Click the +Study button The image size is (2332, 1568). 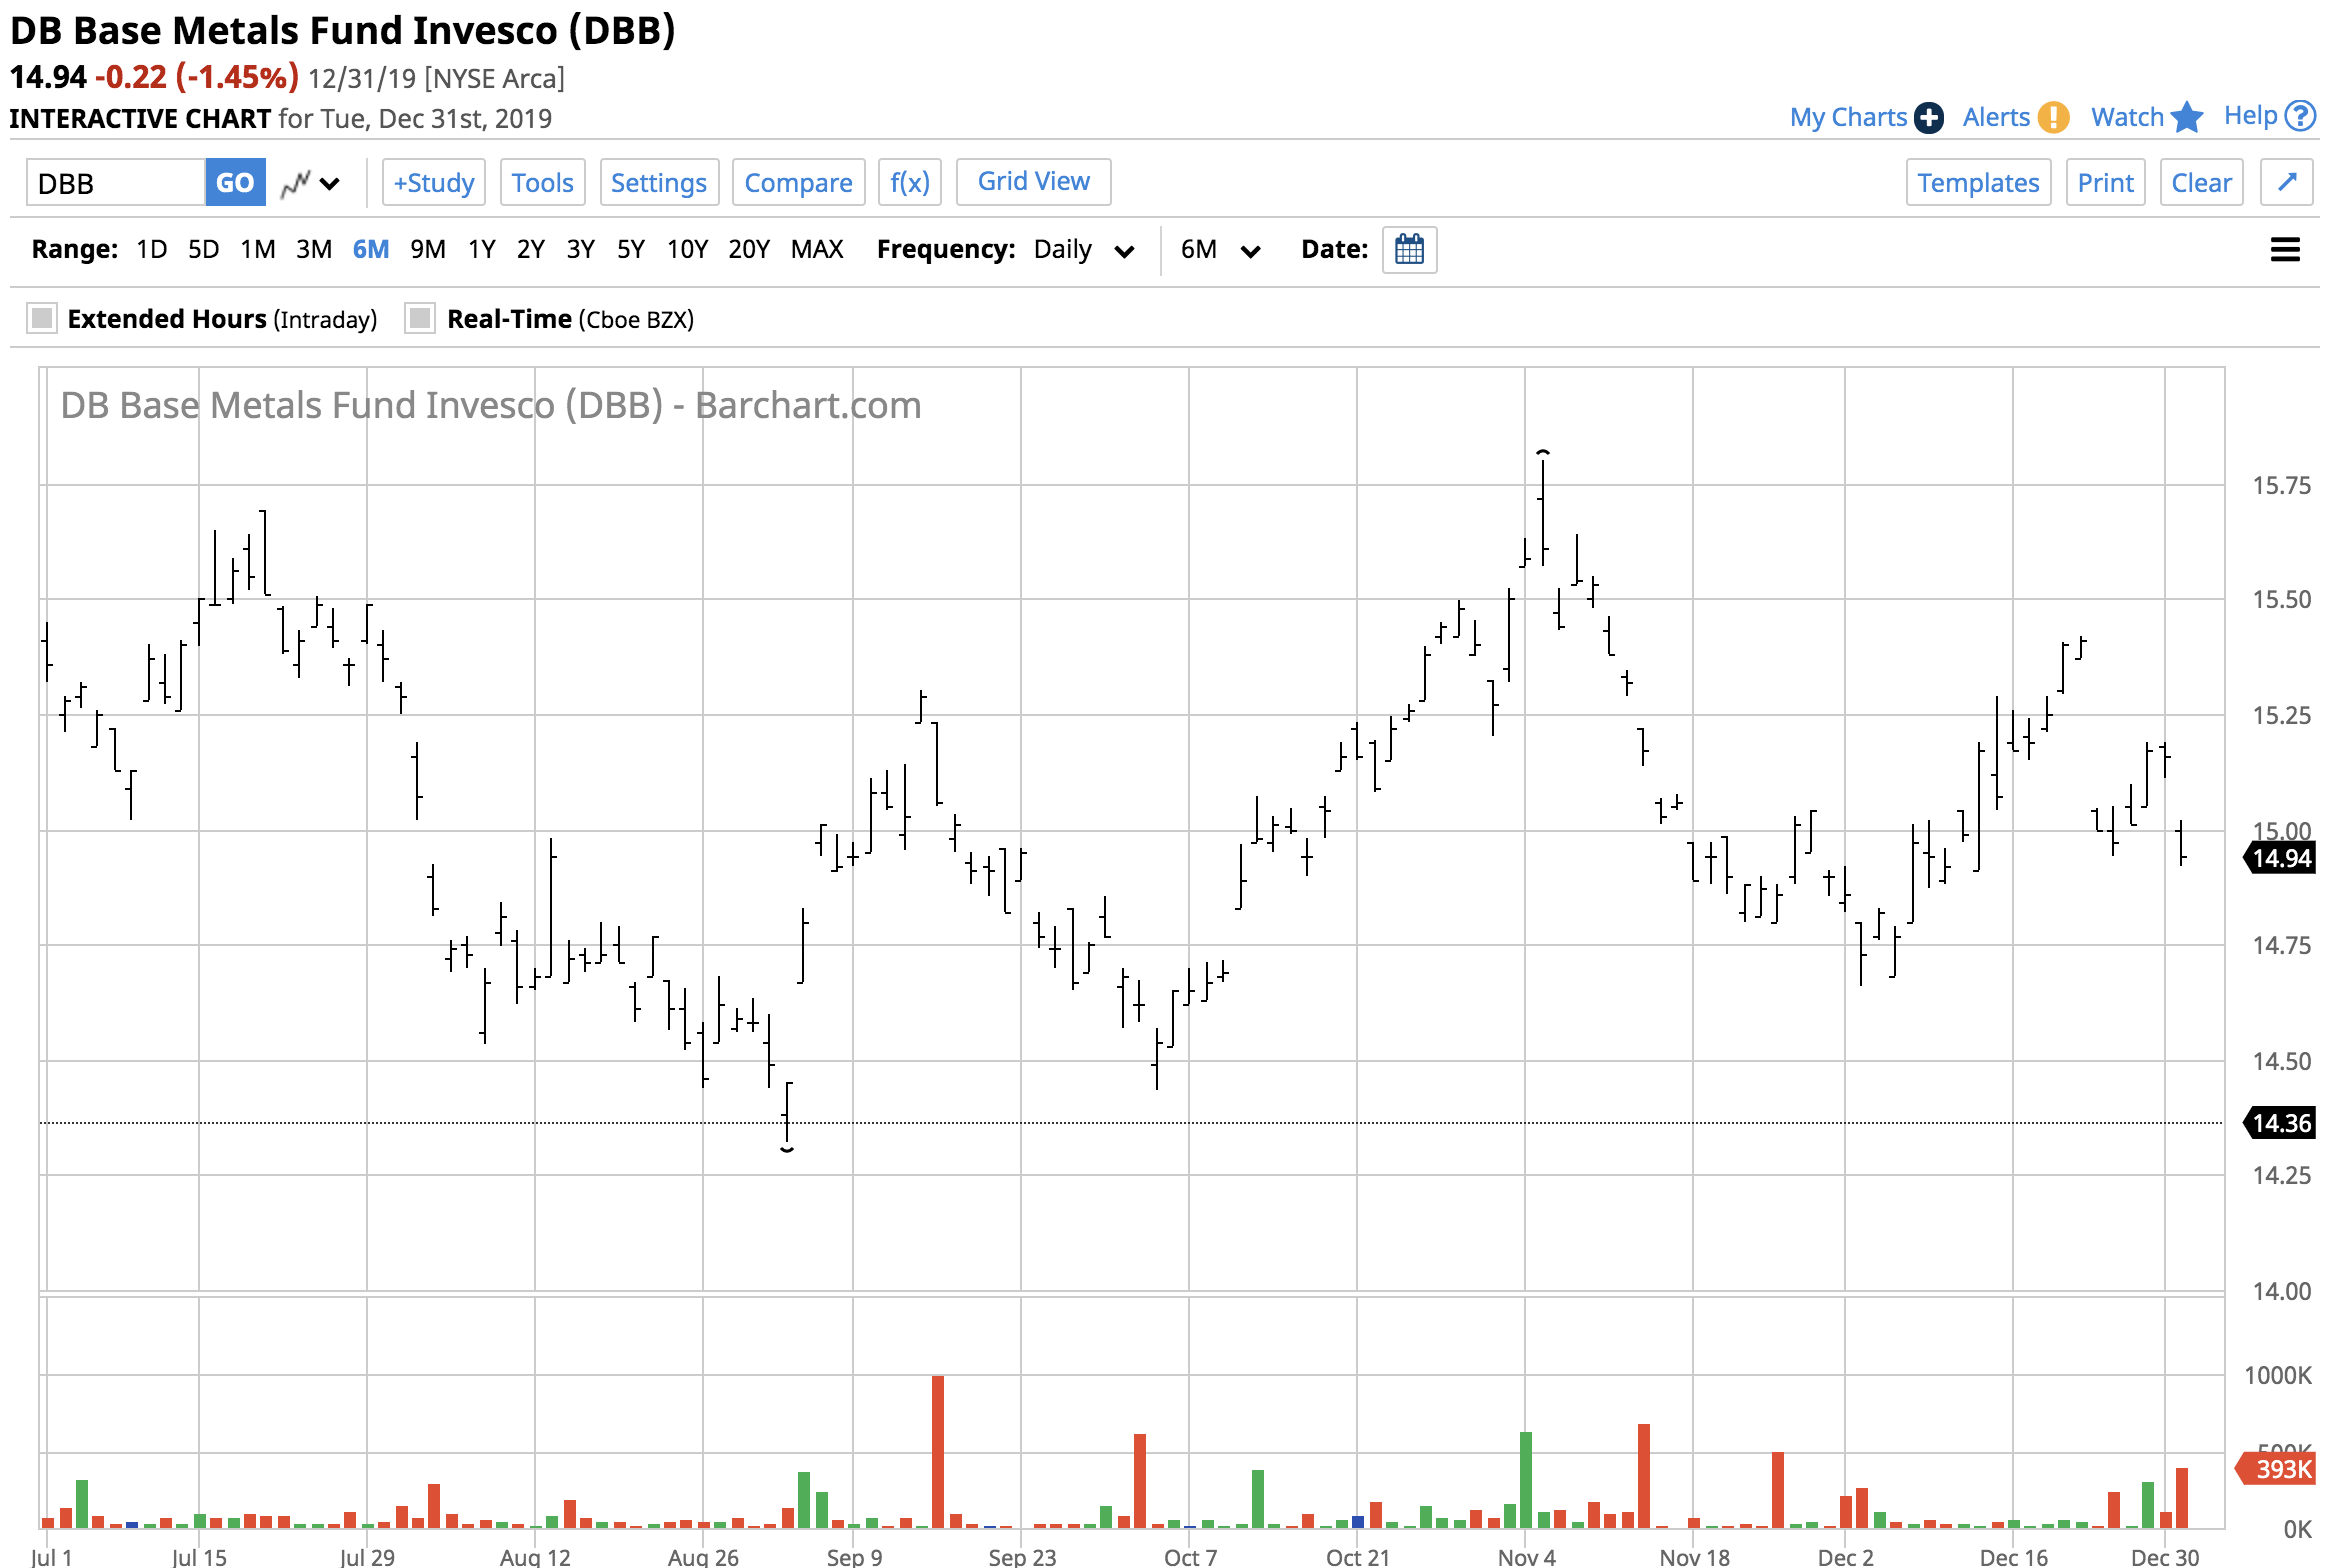click(434, 183)
